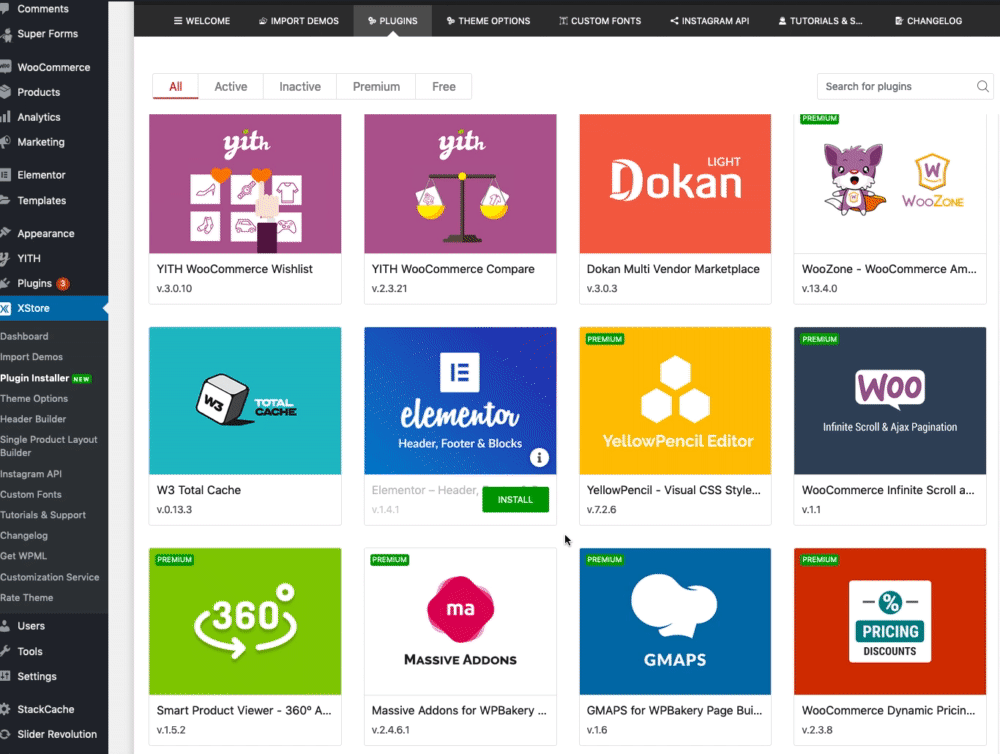Open Get WPML submenu link
This screenshot has height=754, width=1000.
click(24, 556)
